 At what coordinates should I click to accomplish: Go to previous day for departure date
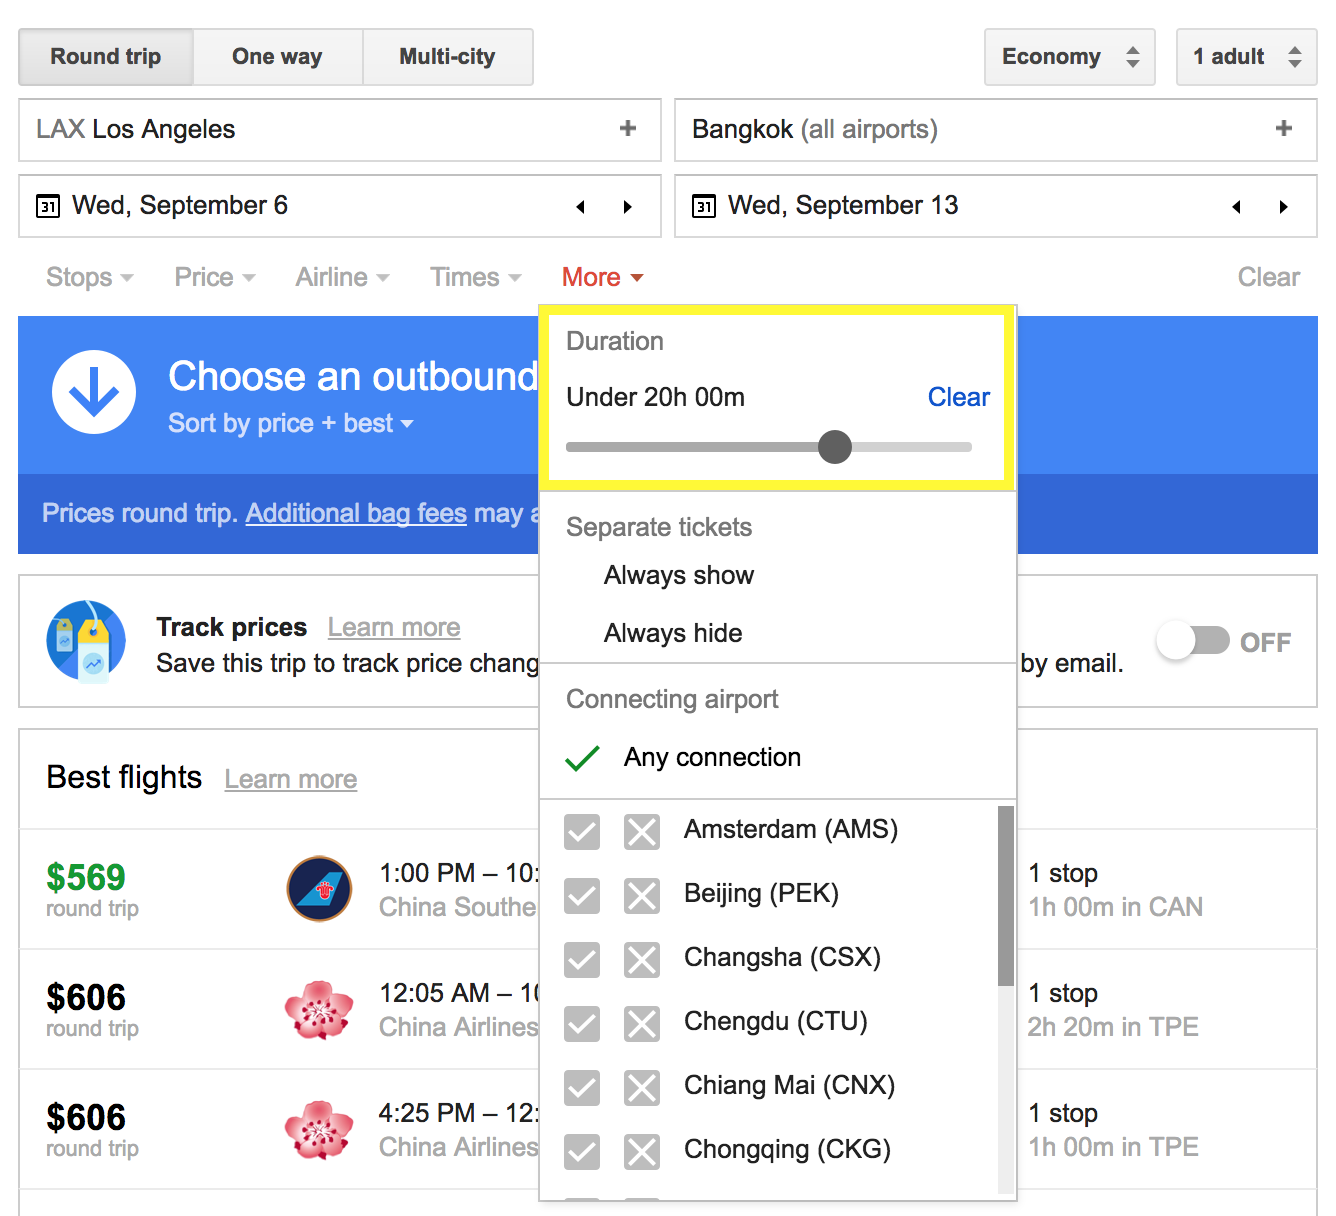click(580, 207)
